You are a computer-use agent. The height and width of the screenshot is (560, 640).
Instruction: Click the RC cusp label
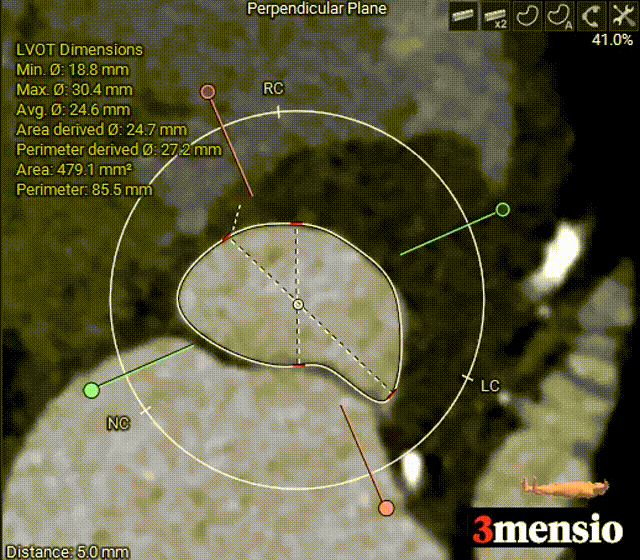273,89
